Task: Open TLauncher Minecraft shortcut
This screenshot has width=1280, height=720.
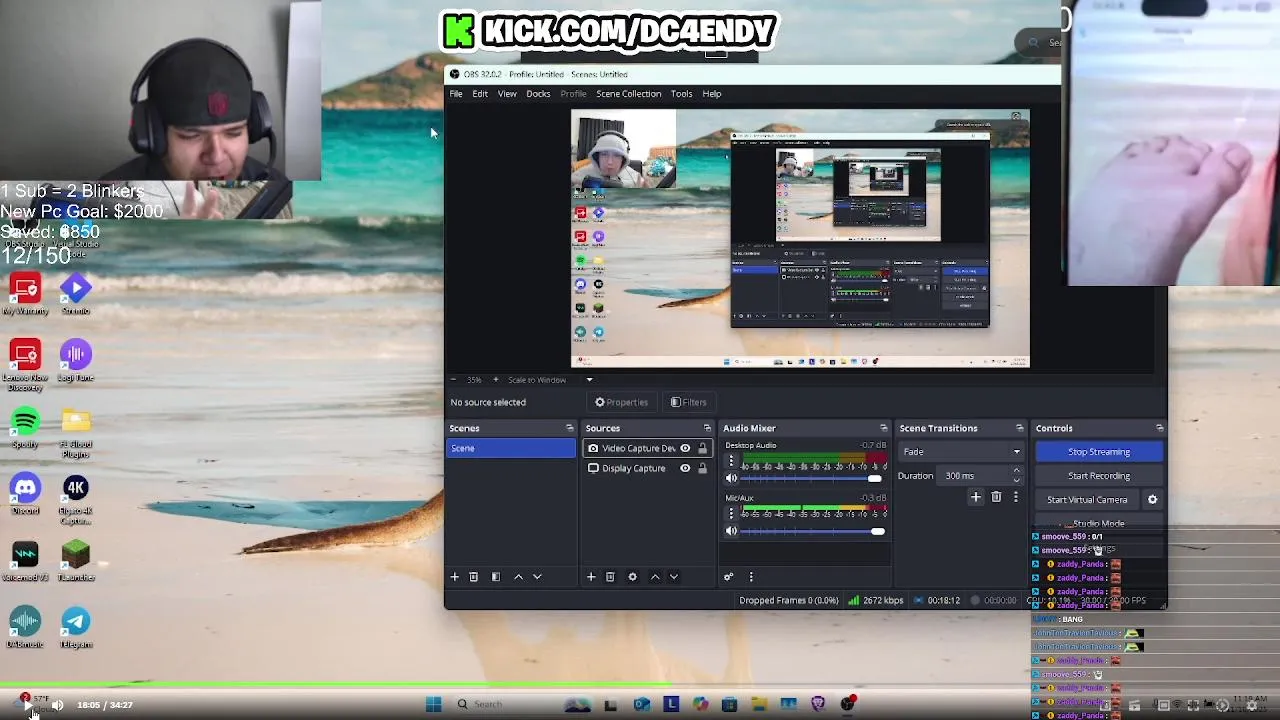Action: point(75,560)
